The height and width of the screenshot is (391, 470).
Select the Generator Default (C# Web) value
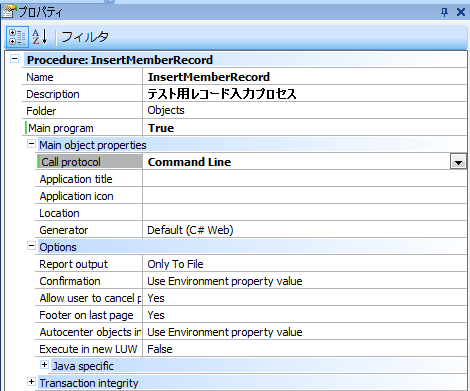click(x=305, y=230)
